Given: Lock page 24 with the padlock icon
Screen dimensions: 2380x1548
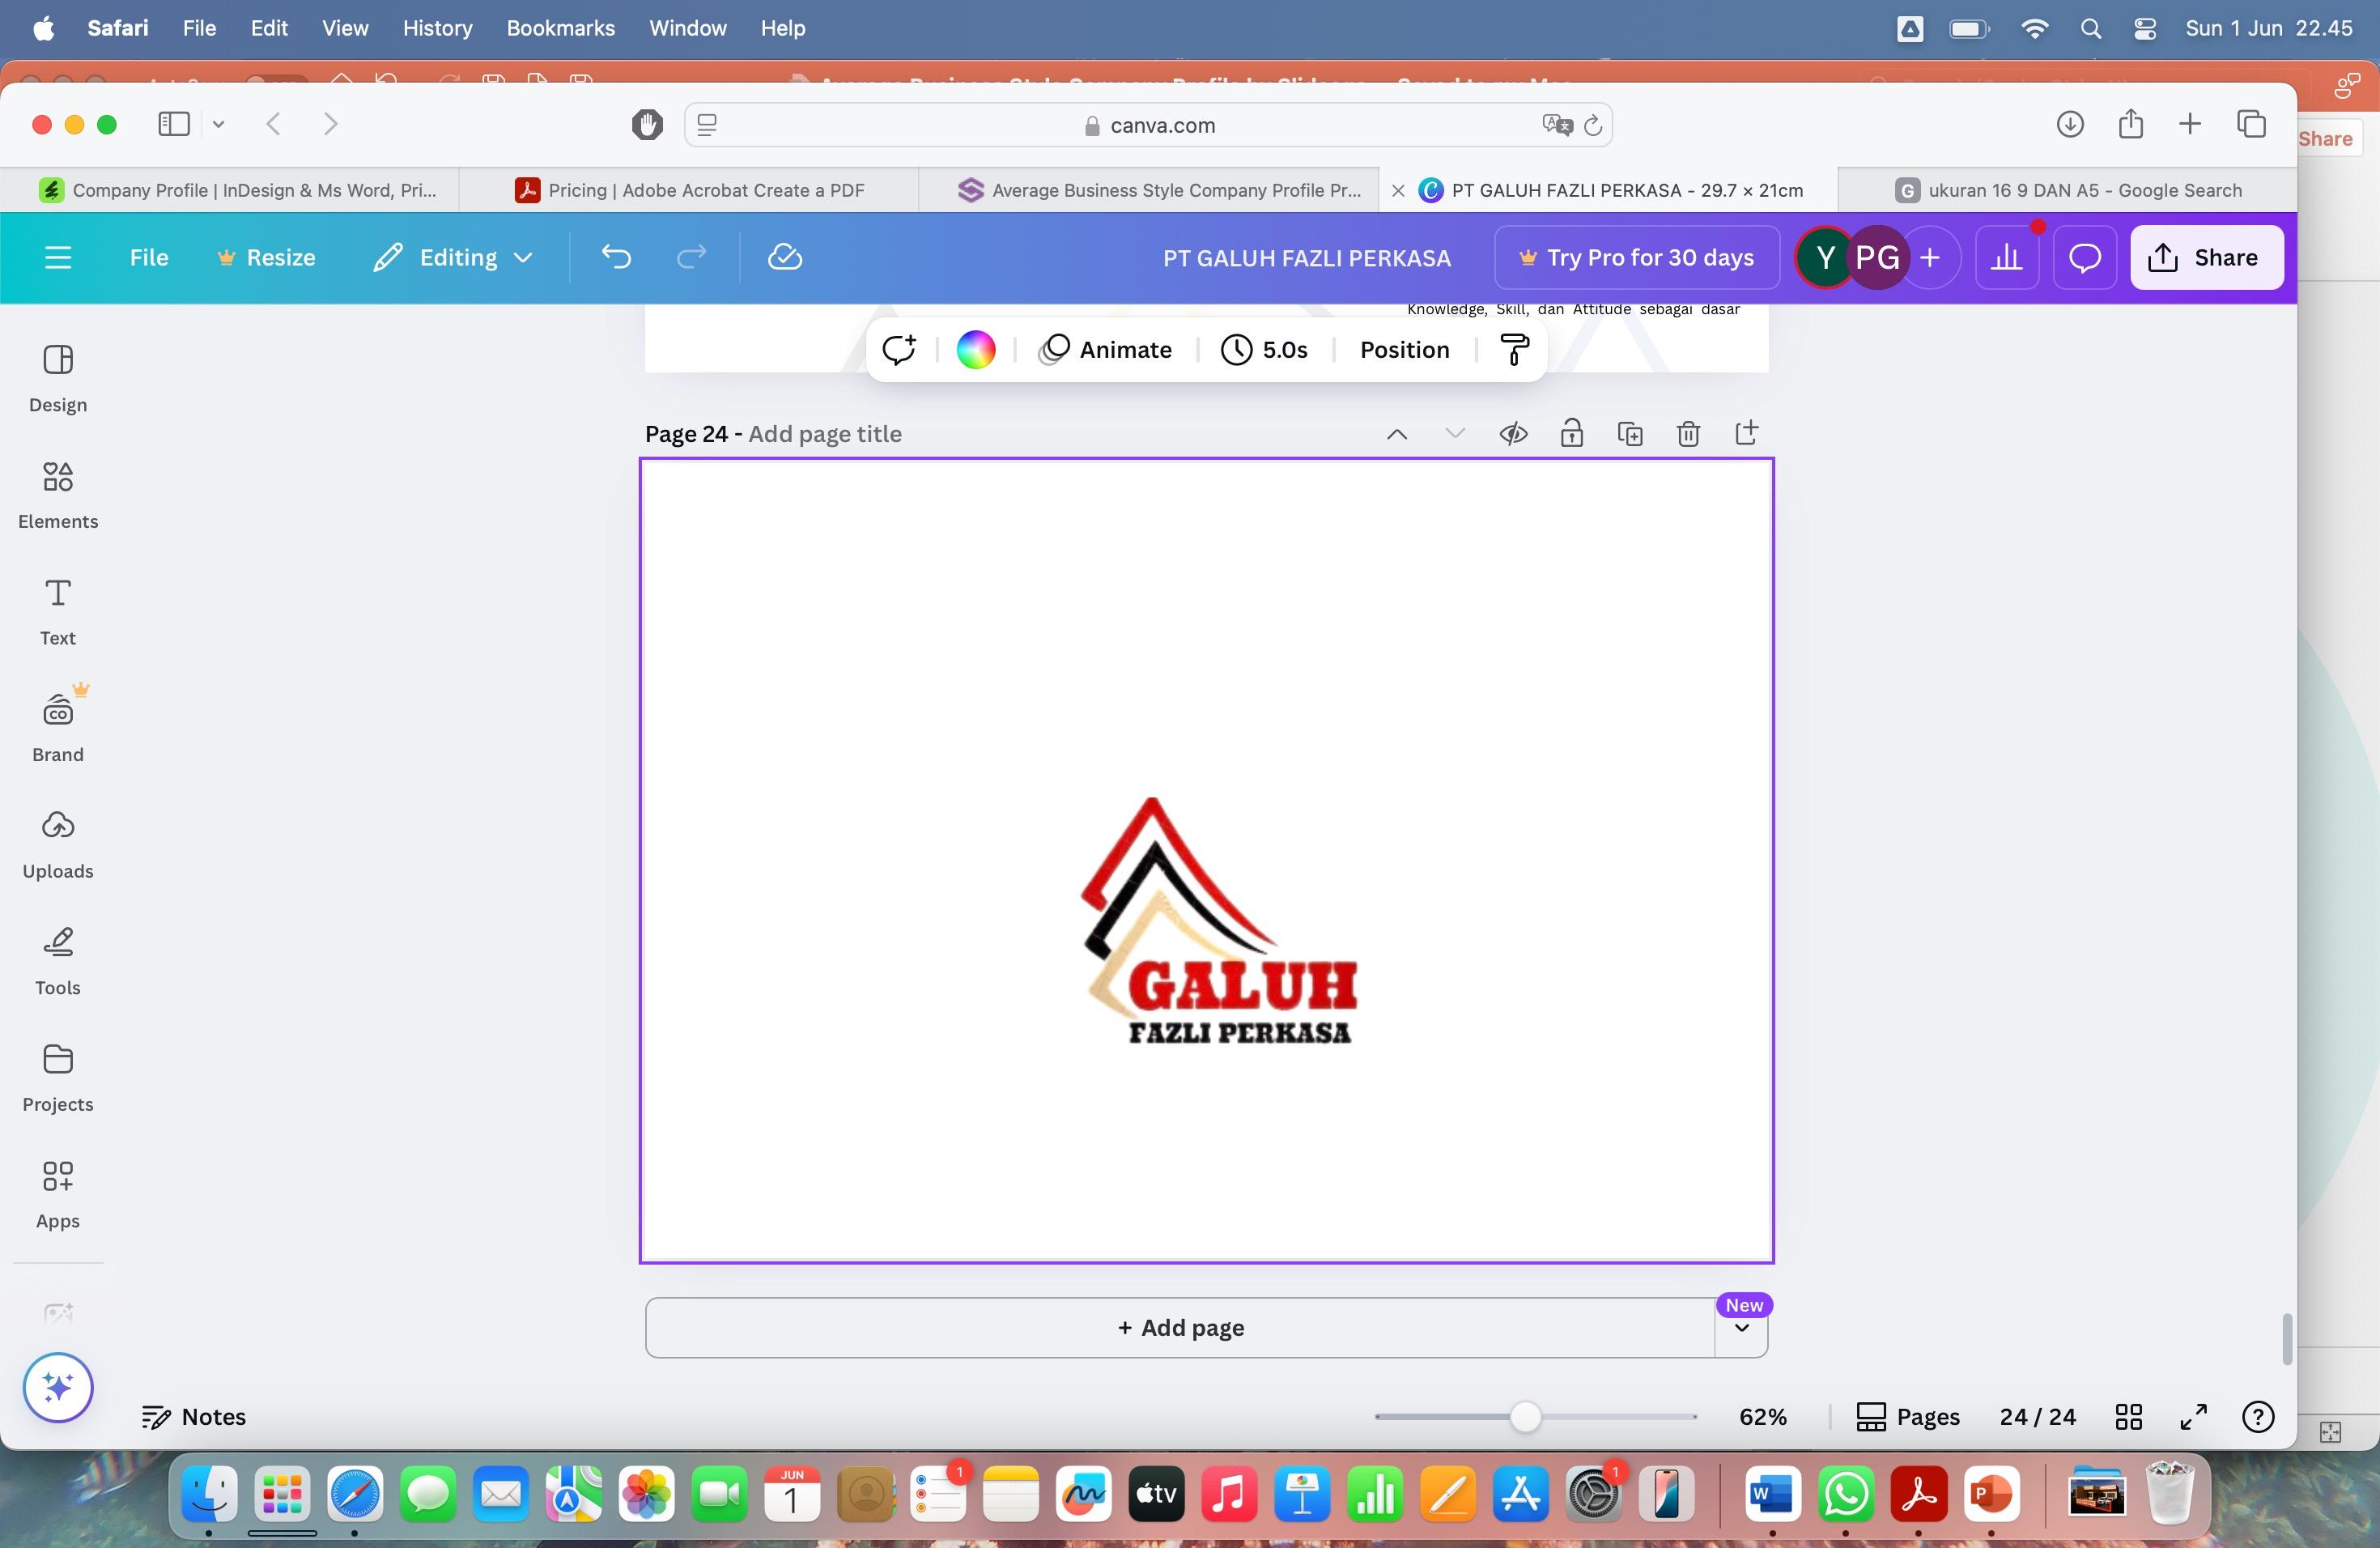Looking at the screenshot, I should pyautogui.click(x=1571, y=434).
